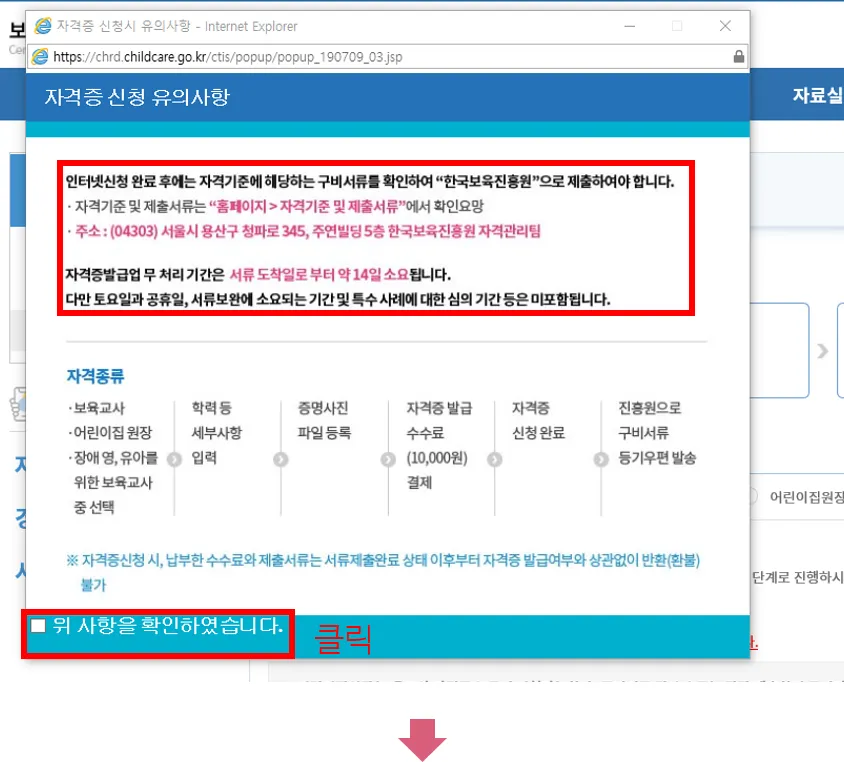
Task: Click the security lock icon in address bar
Action: point(739,57)
